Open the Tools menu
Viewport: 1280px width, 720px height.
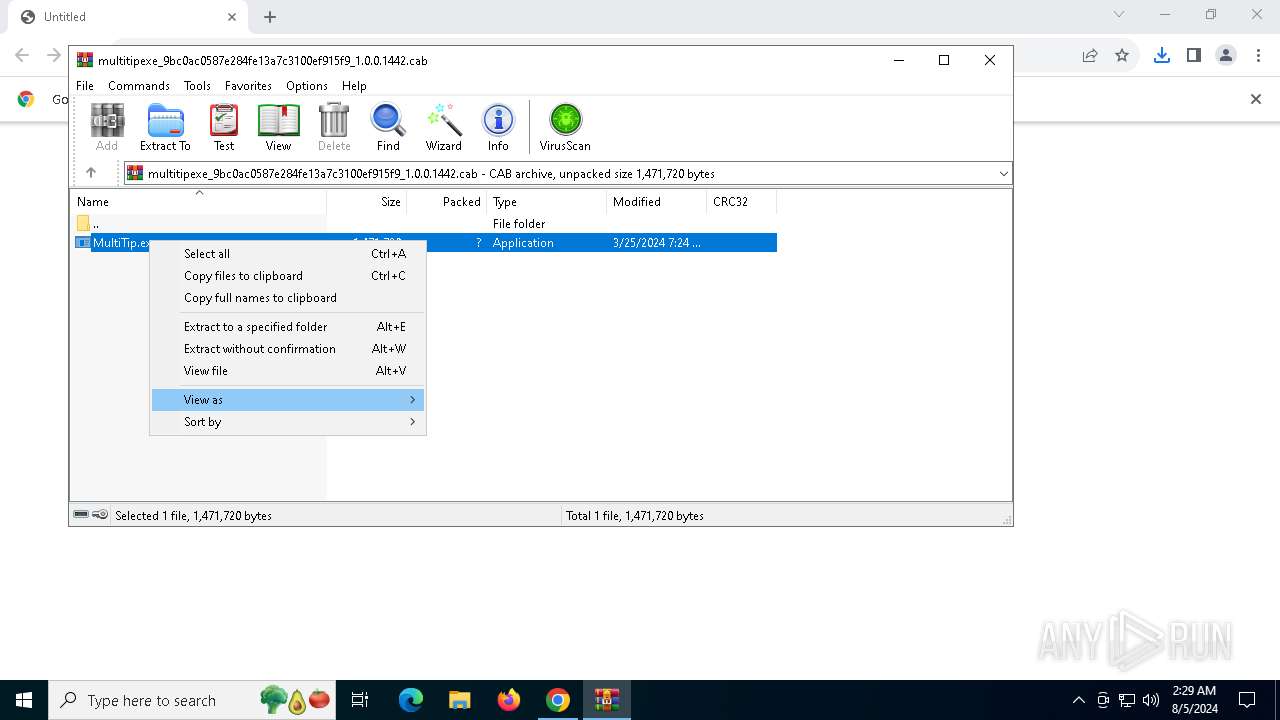[x=197, y=86]
